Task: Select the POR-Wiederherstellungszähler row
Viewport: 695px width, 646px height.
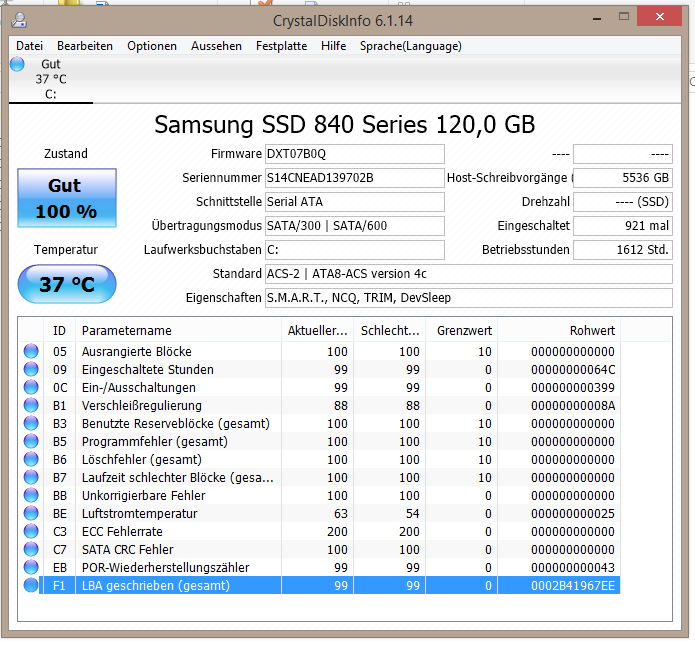Action: tap(319, 568)
